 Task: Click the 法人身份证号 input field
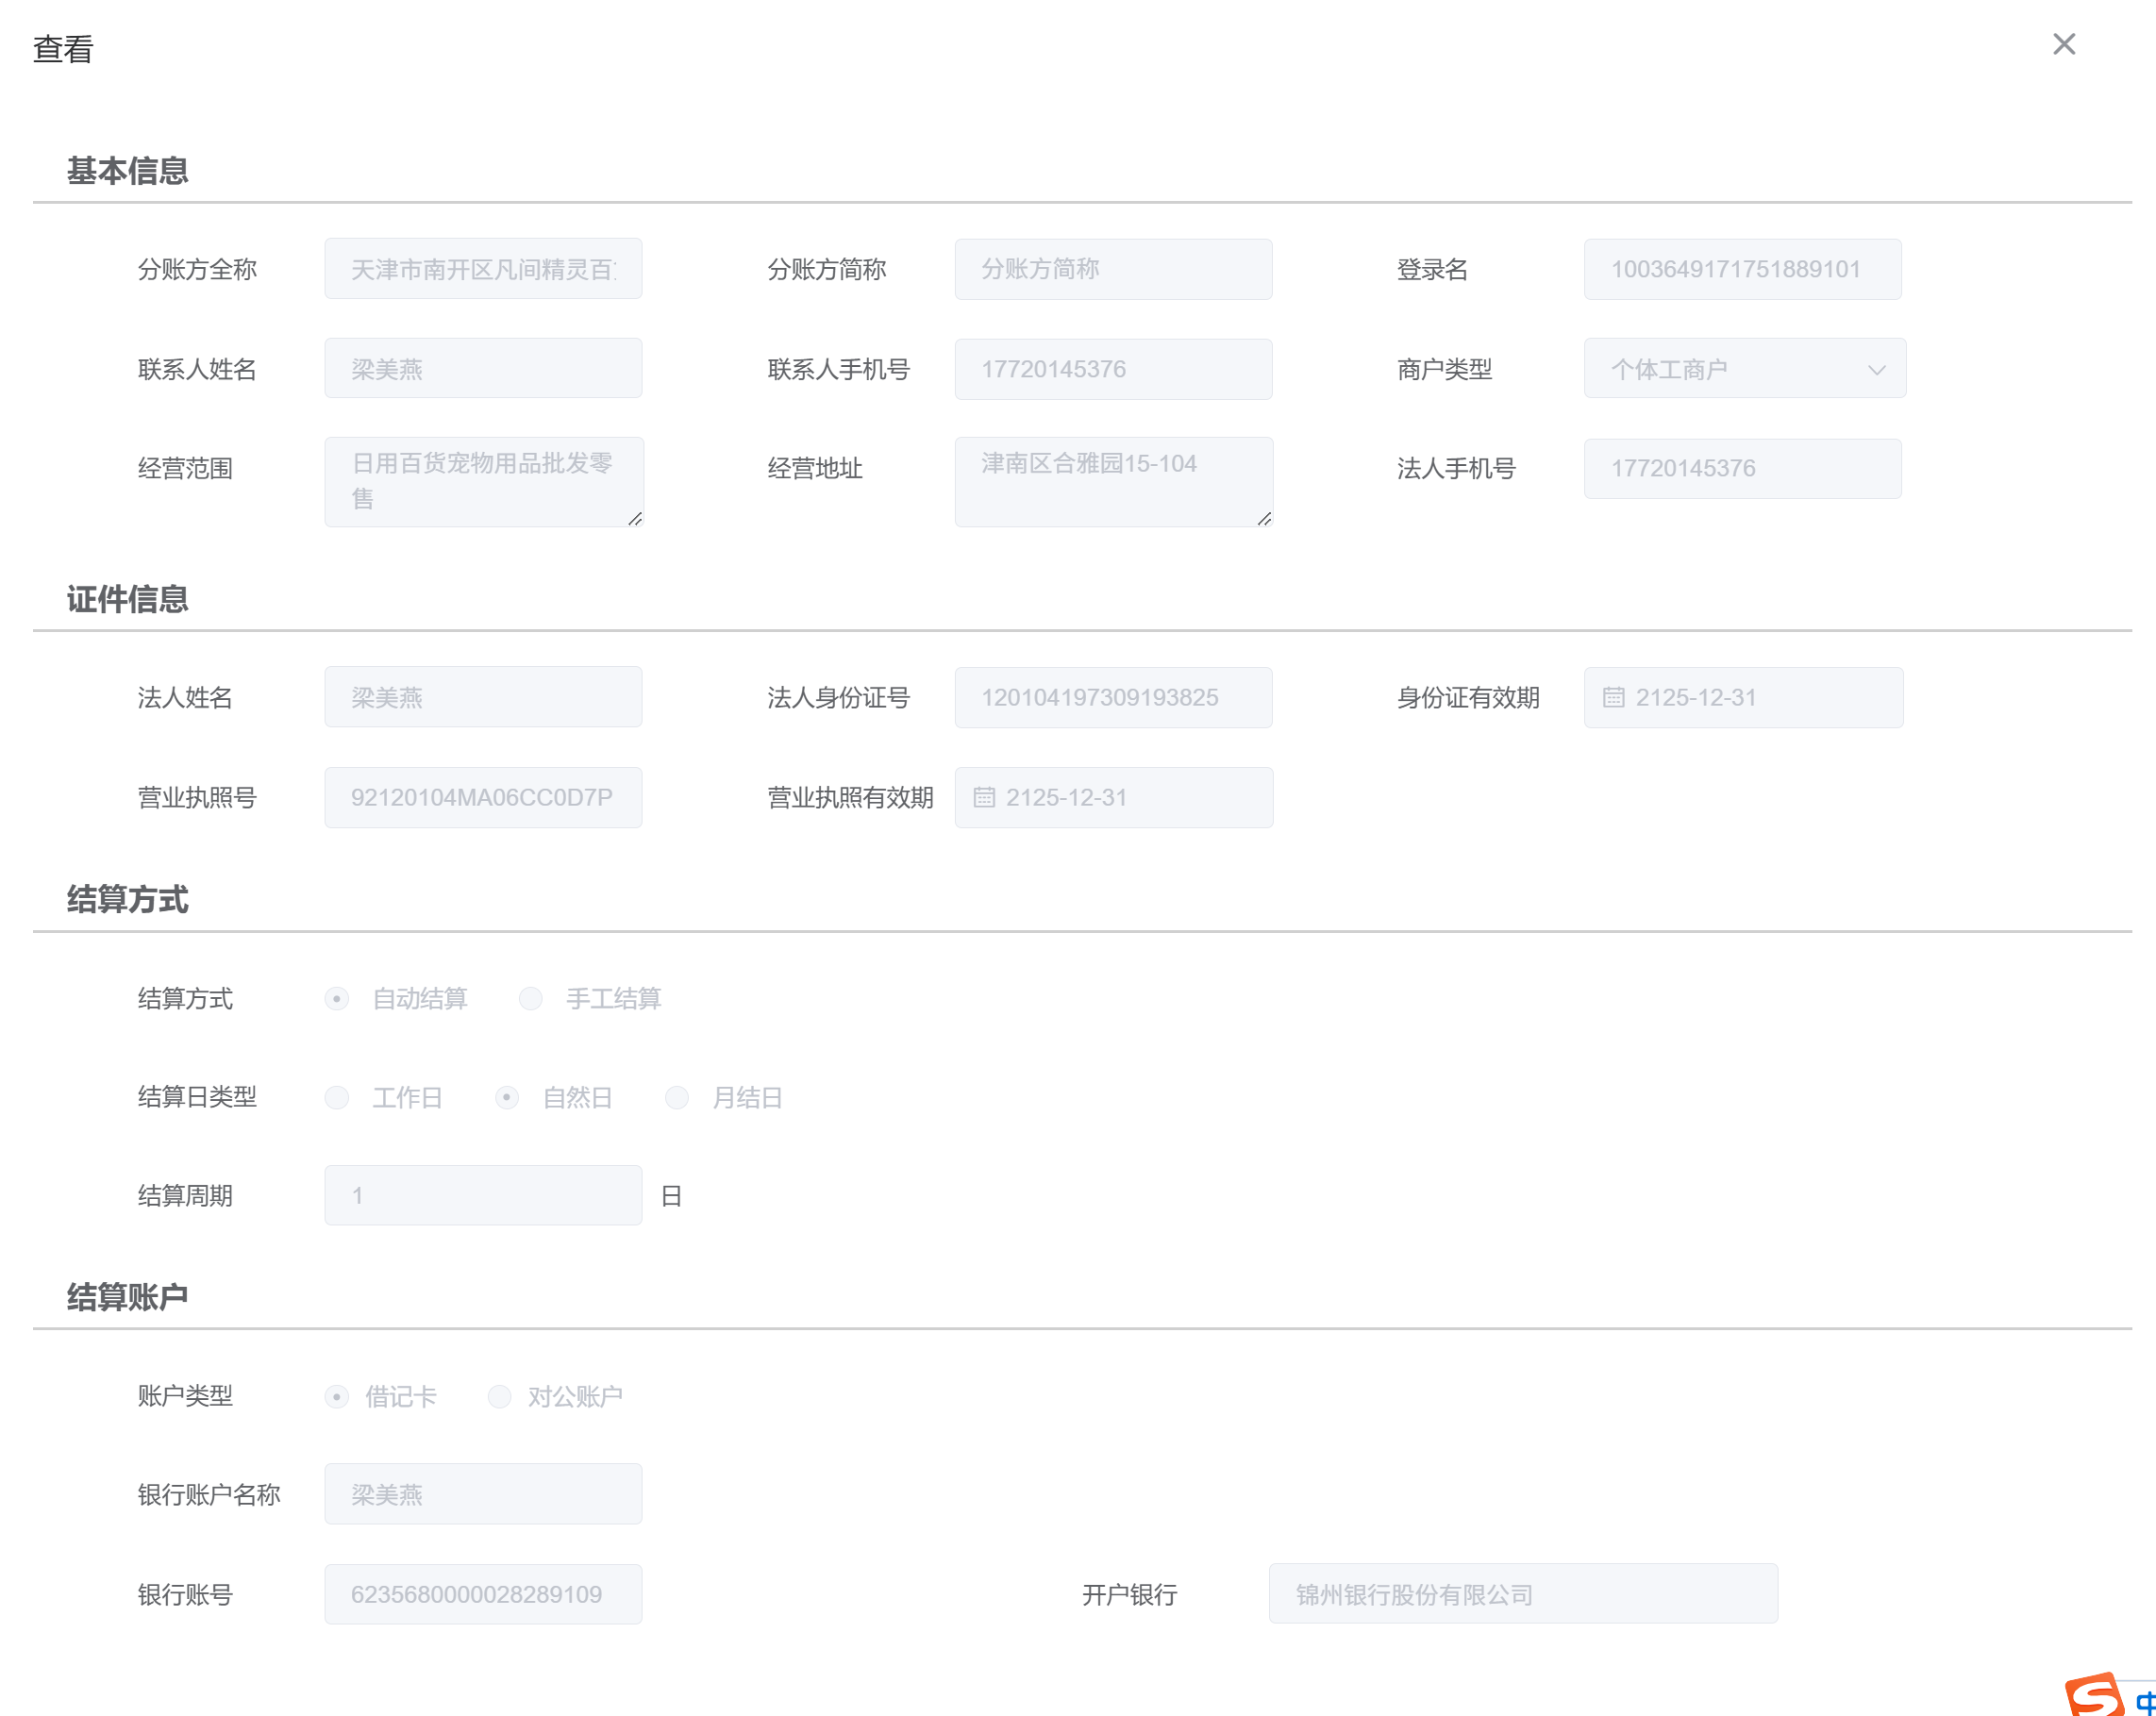point(1113,697)
